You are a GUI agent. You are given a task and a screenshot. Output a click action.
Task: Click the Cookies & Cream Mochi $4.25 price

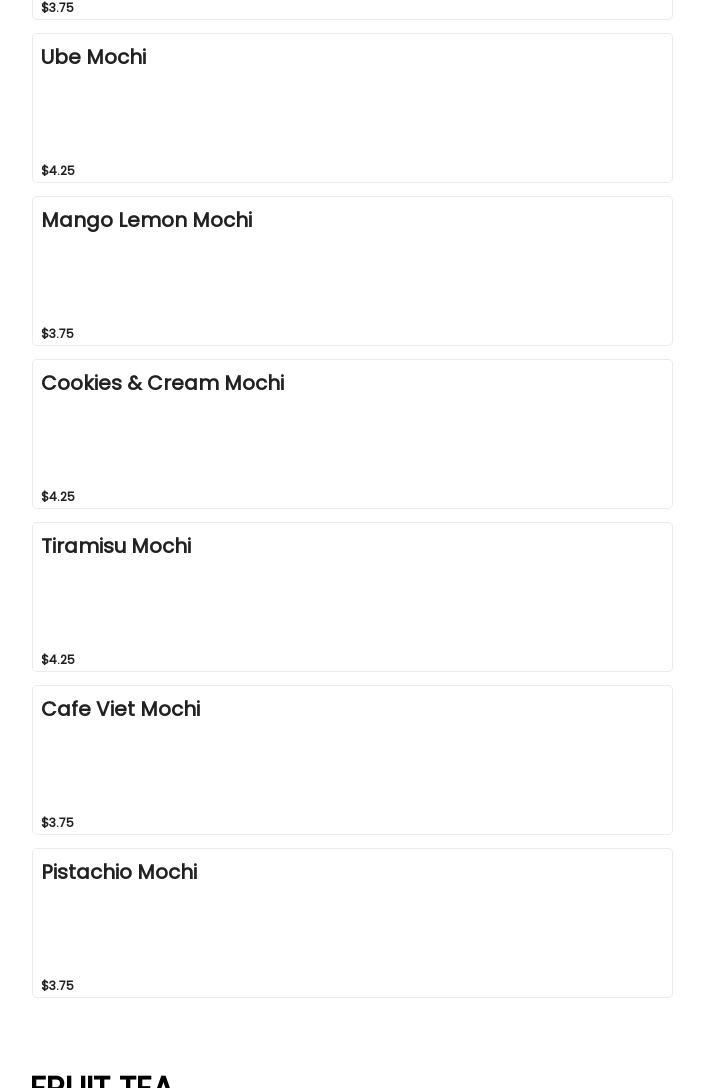(x=58, y=497)
